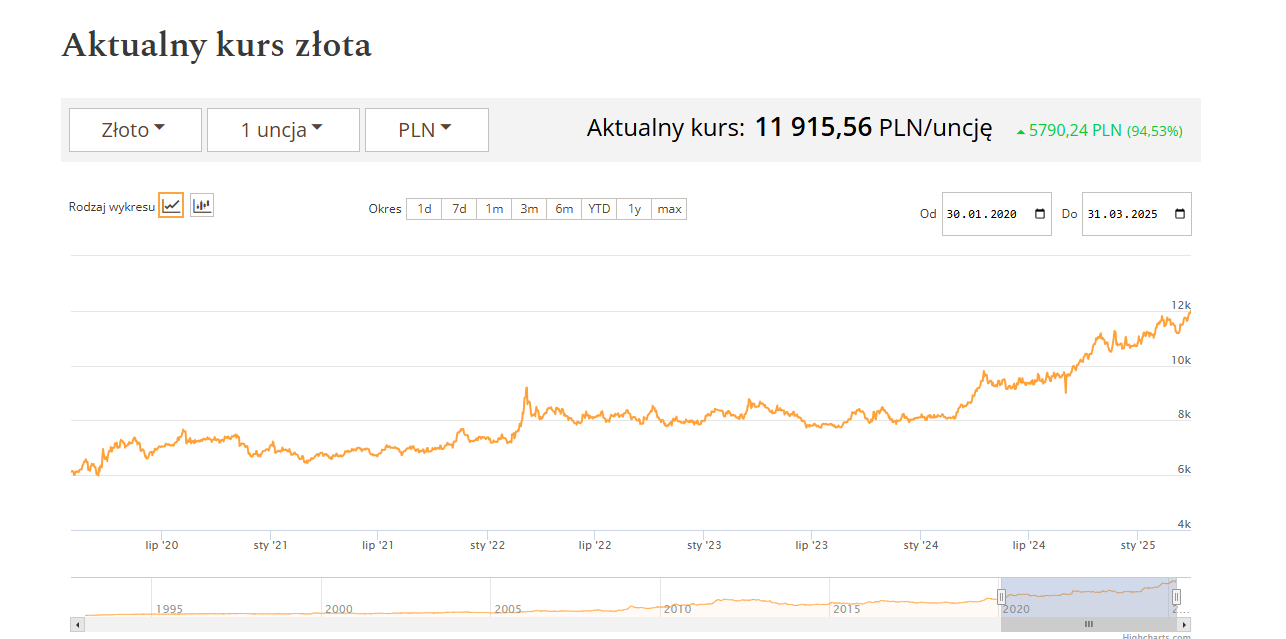
Task: Switch to candlestick chart type icon
Action: point(202,206)
